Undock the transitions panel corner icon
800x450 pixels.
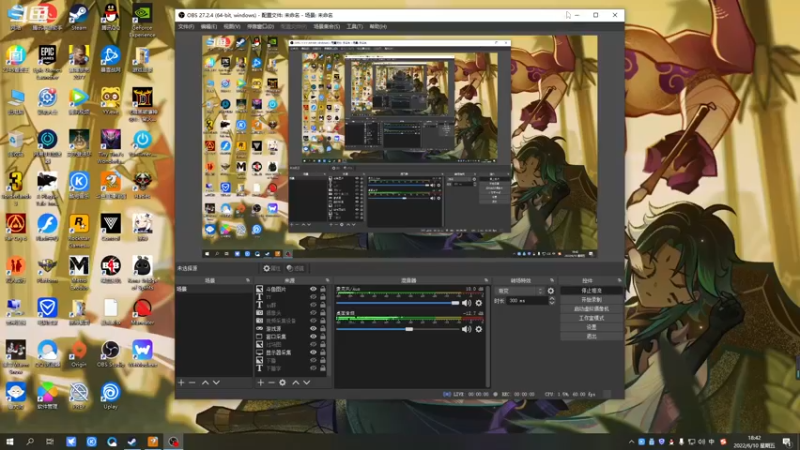[x=552, y=281]
